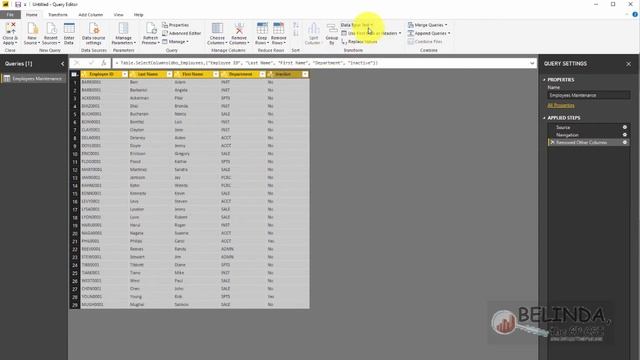
Task: Collapse the Queries pane
Action: pyautogui.click(x=62, y=64)
